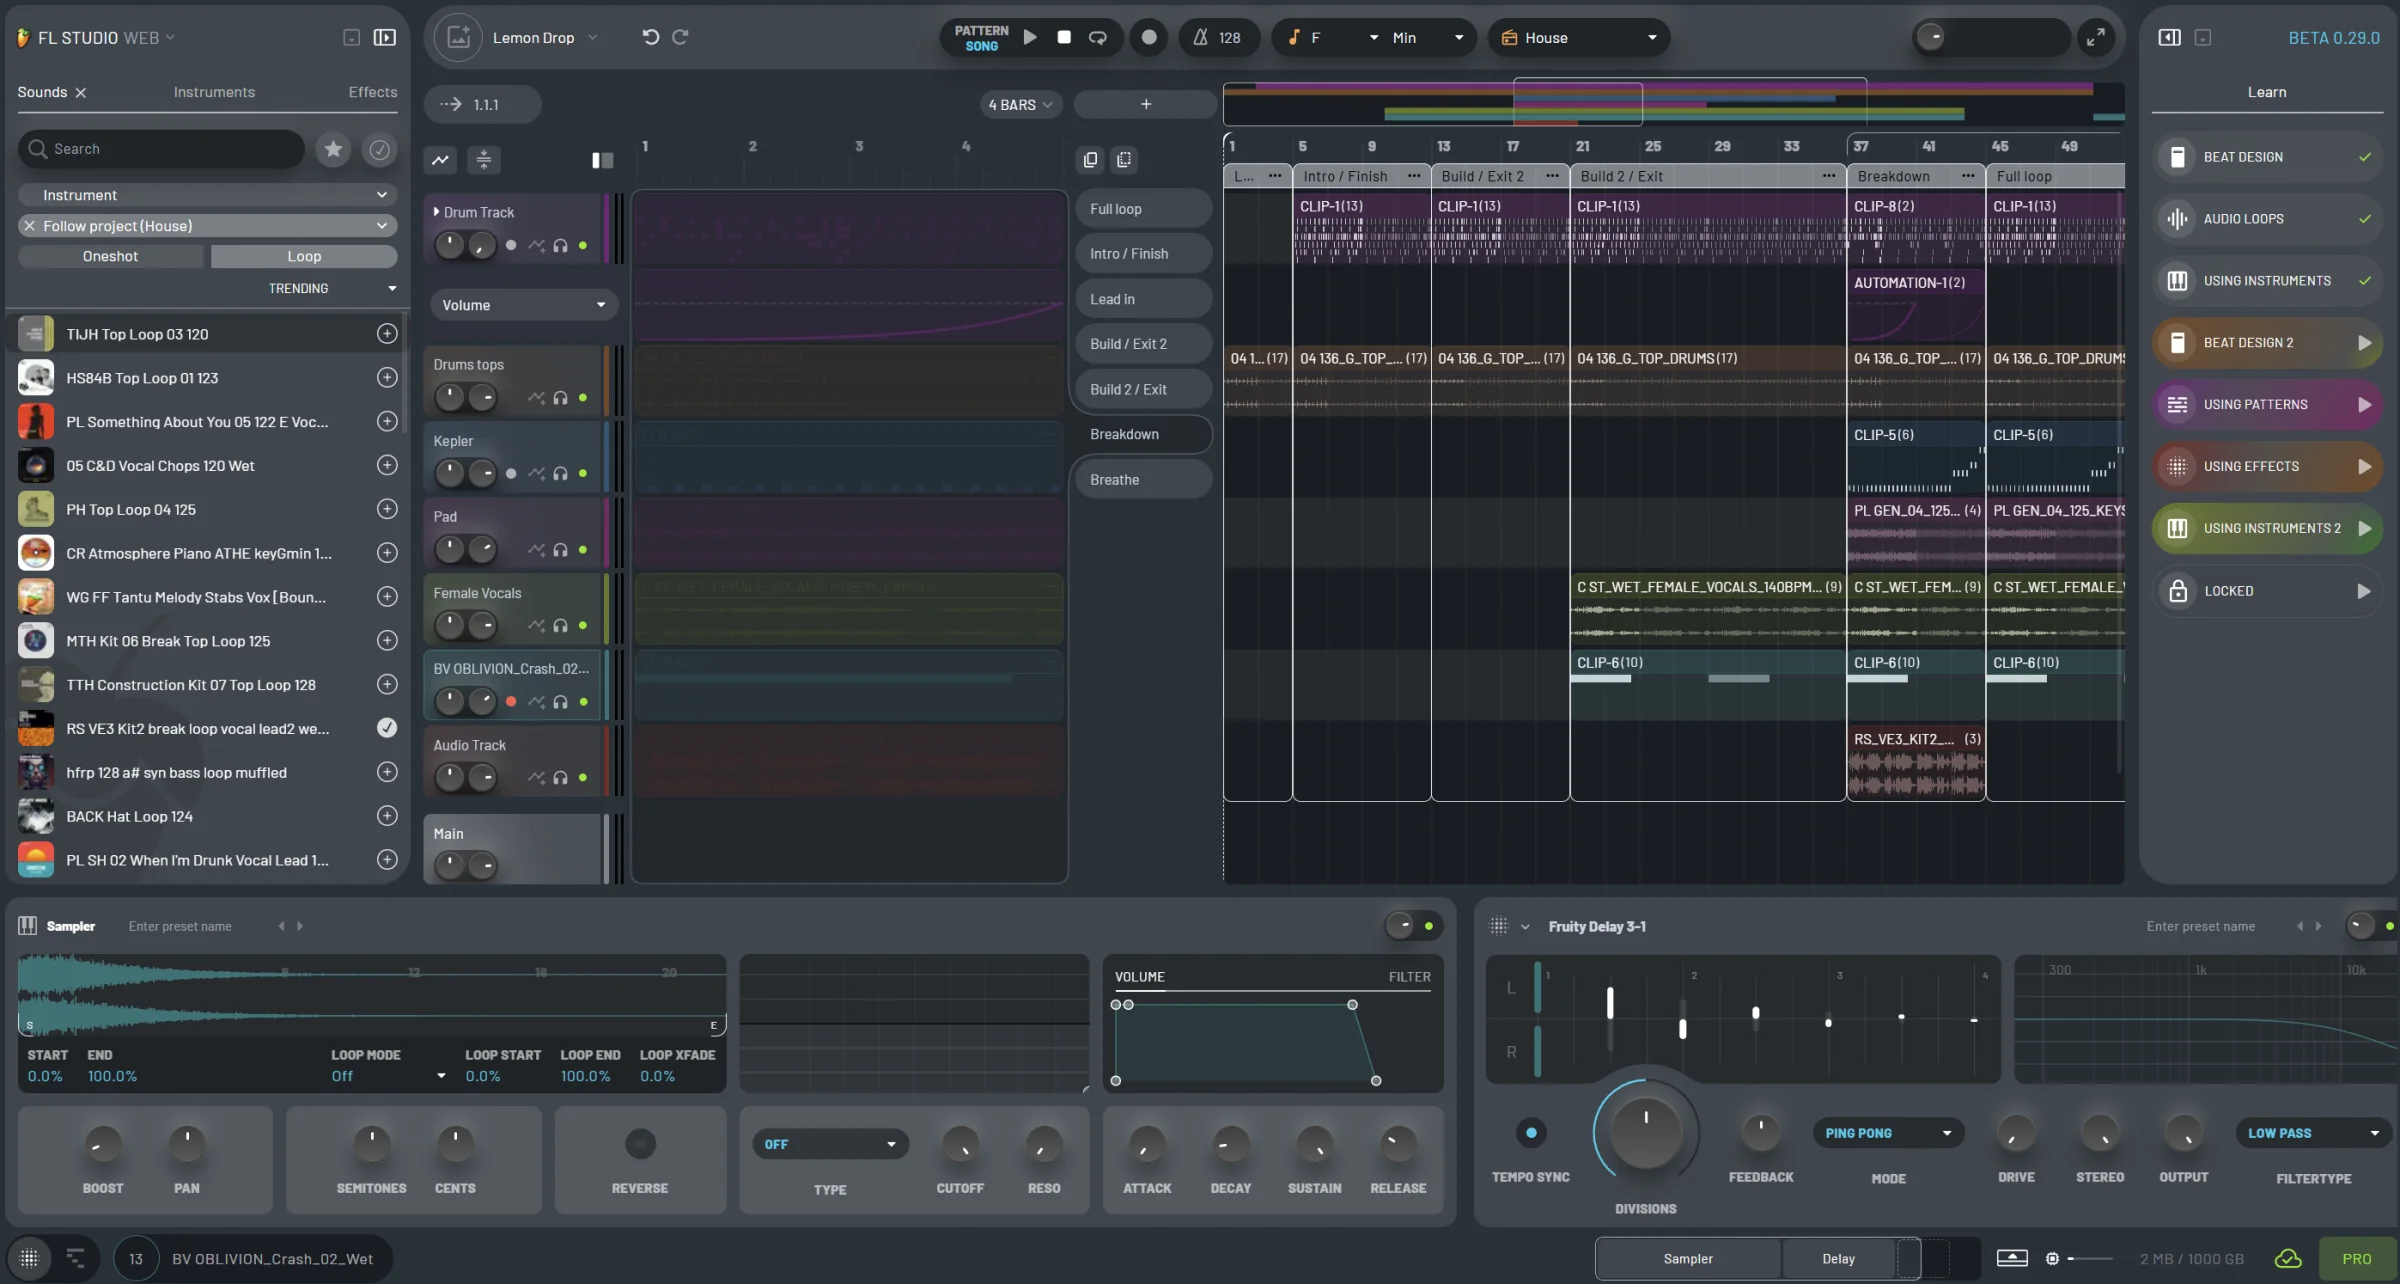Click the Fruity Delay grid icon
This screenshot has width=2400, height=1284.
click(1498, 926)
